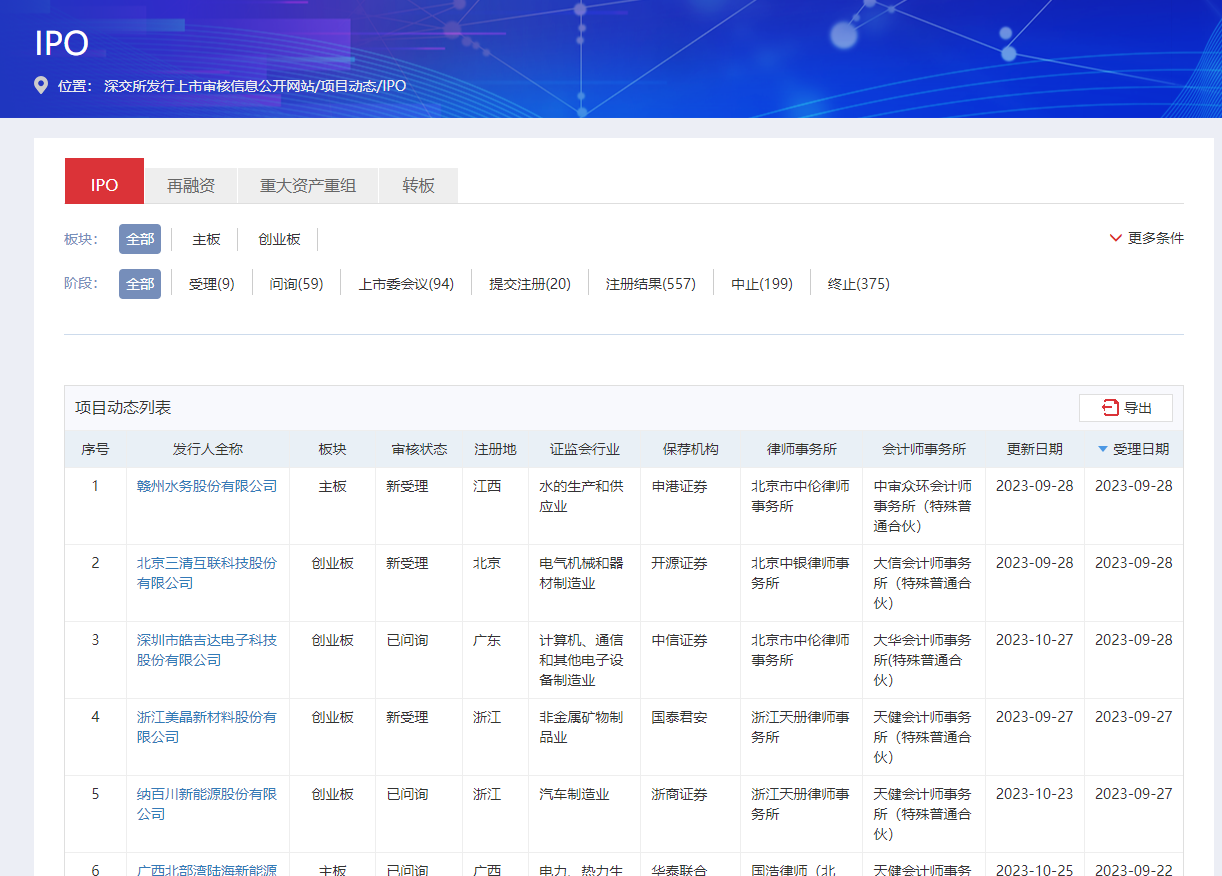Filter stage by 受理(9)
The width and height of the screenshot is (1222, 876).
pyautogui.click(x=211, y=284)
